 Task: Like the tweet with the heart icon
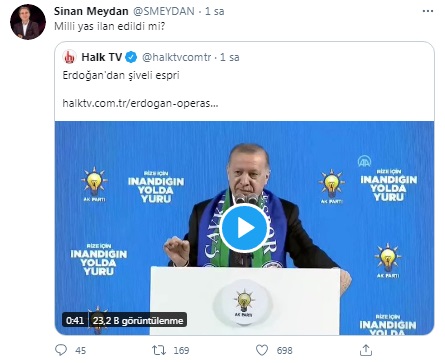click(262, 350)
